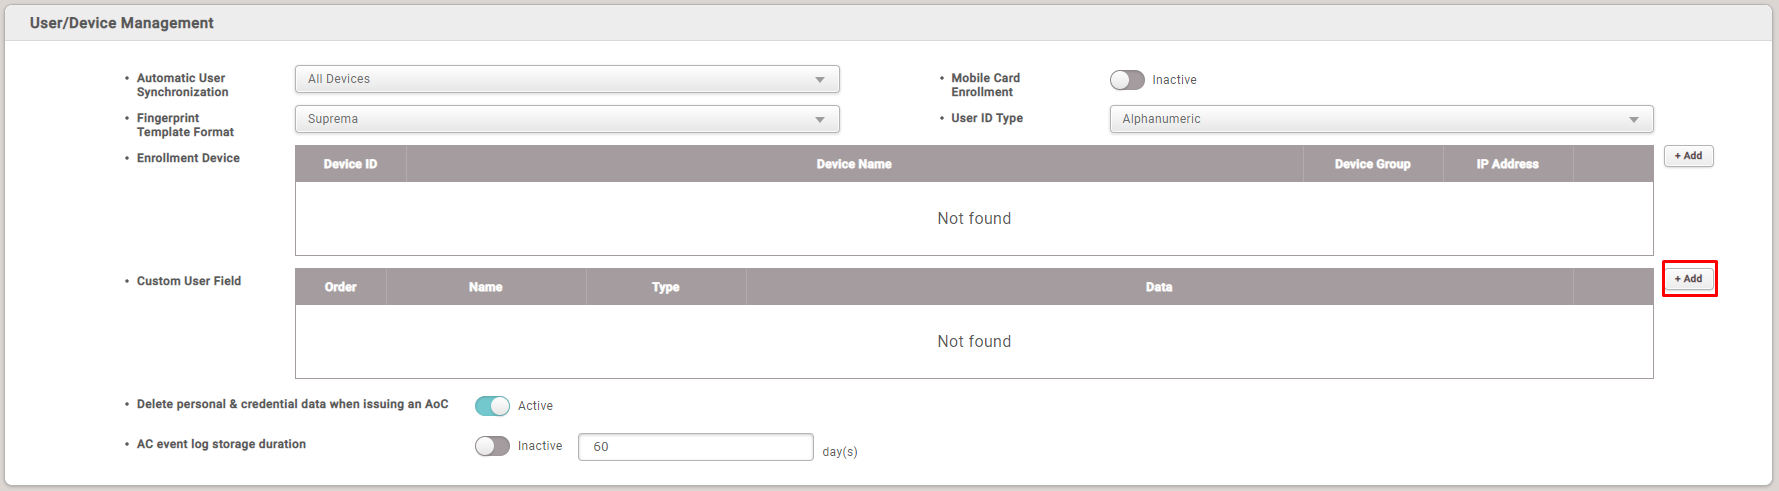
Task: Disable deleting personal data when issuing AoC
Action: click(492, 406)
